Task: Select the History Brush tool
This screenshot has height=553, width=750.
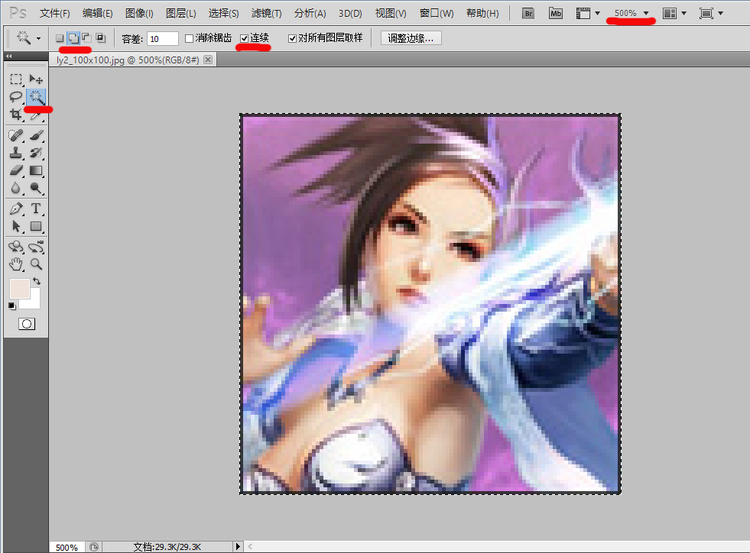Action: click(x=36, y=153)
